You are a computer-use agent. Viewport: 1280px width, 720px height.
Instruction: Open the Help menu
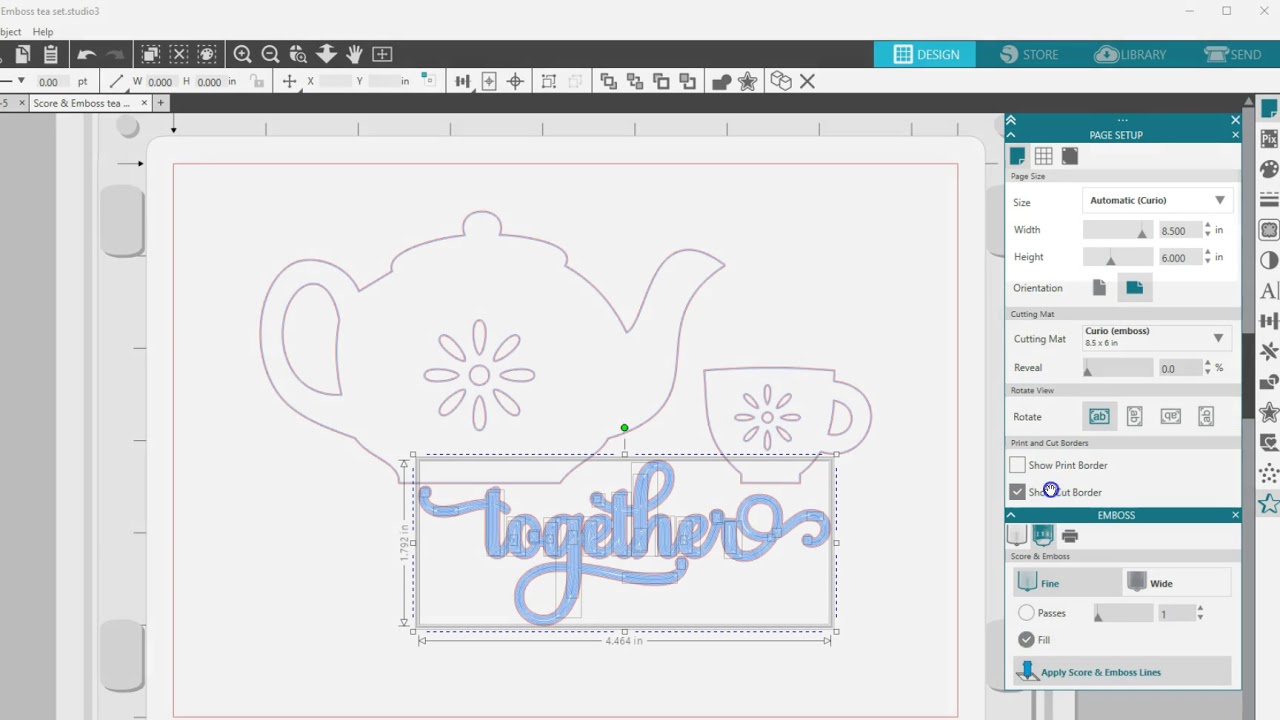click(x=42, y=32)
